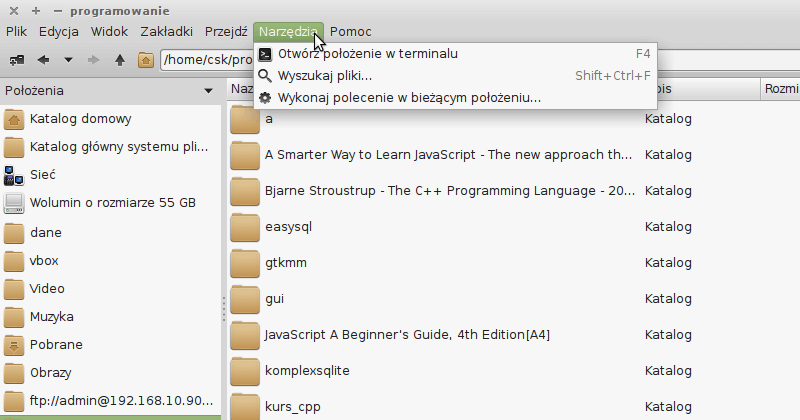This screenshot has height=420, width=800.
Task: Open the Pomoc menu
Action: 351,32
